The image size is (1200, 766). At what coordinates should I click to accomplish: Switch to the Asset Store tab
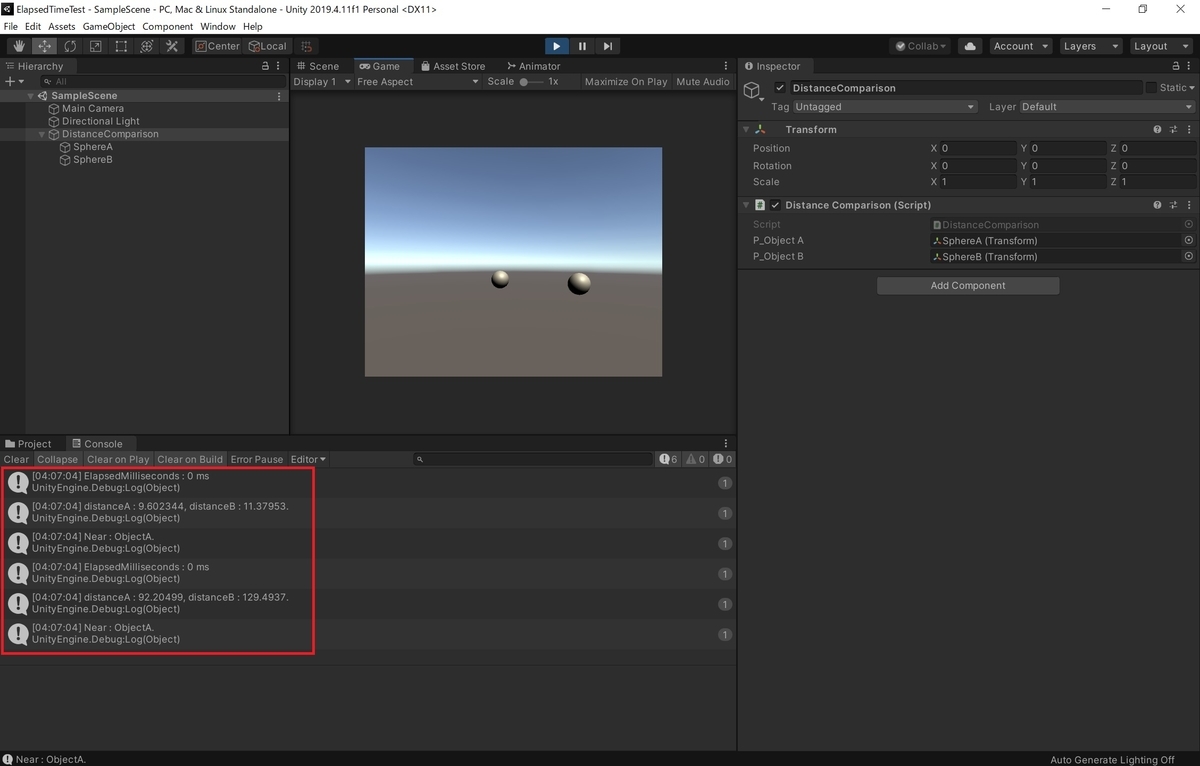pos(452,66)
